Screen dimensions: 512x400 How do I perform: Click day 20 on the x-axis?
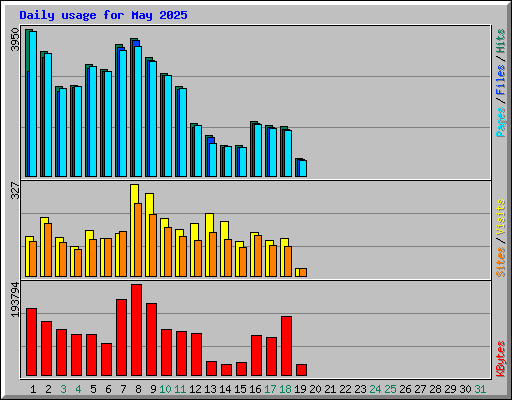[x=315, y=389]
